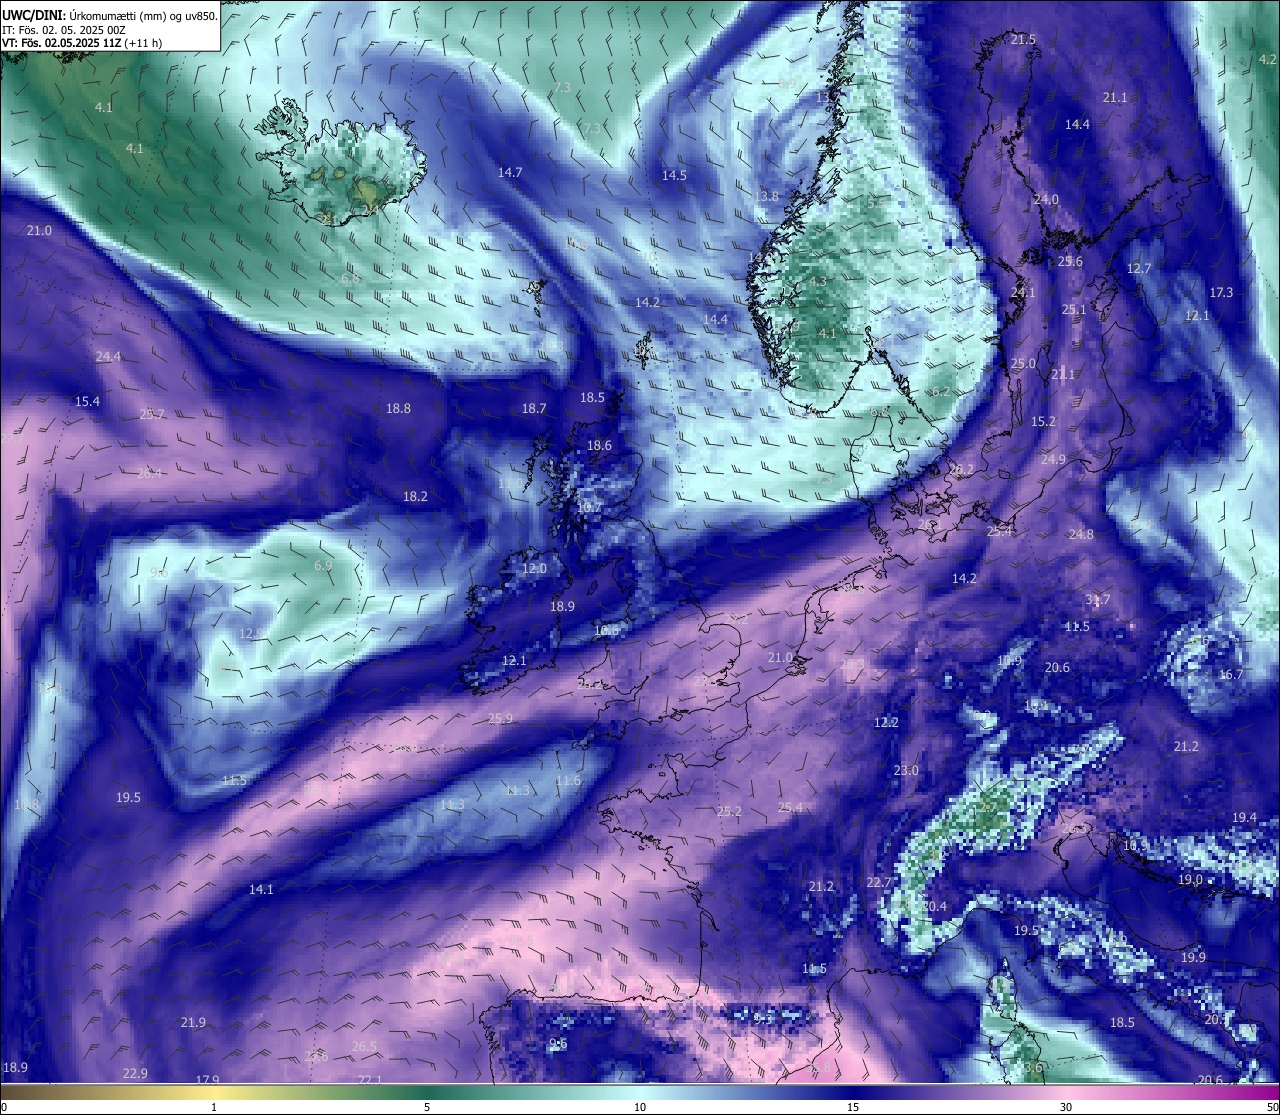Click the 0 label on the color scale

tap(4, 1107)
